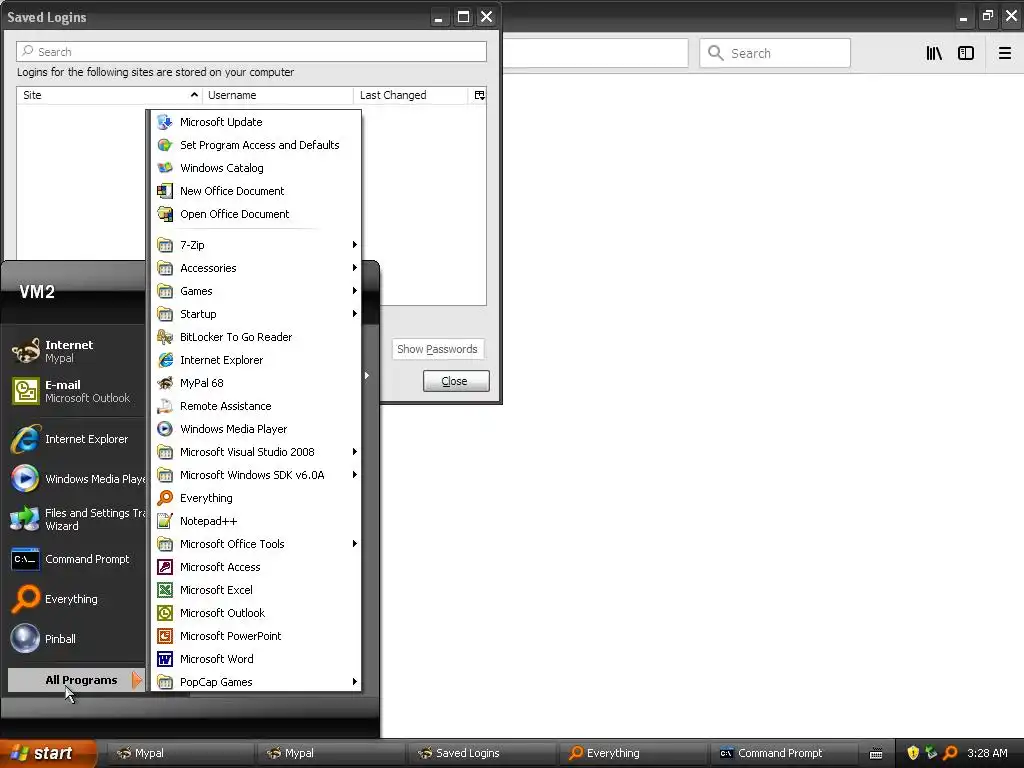This screenshot has height=768, width=1024.
Task: Switch to Saved Logins taskbar button
Action: [482, 753]
